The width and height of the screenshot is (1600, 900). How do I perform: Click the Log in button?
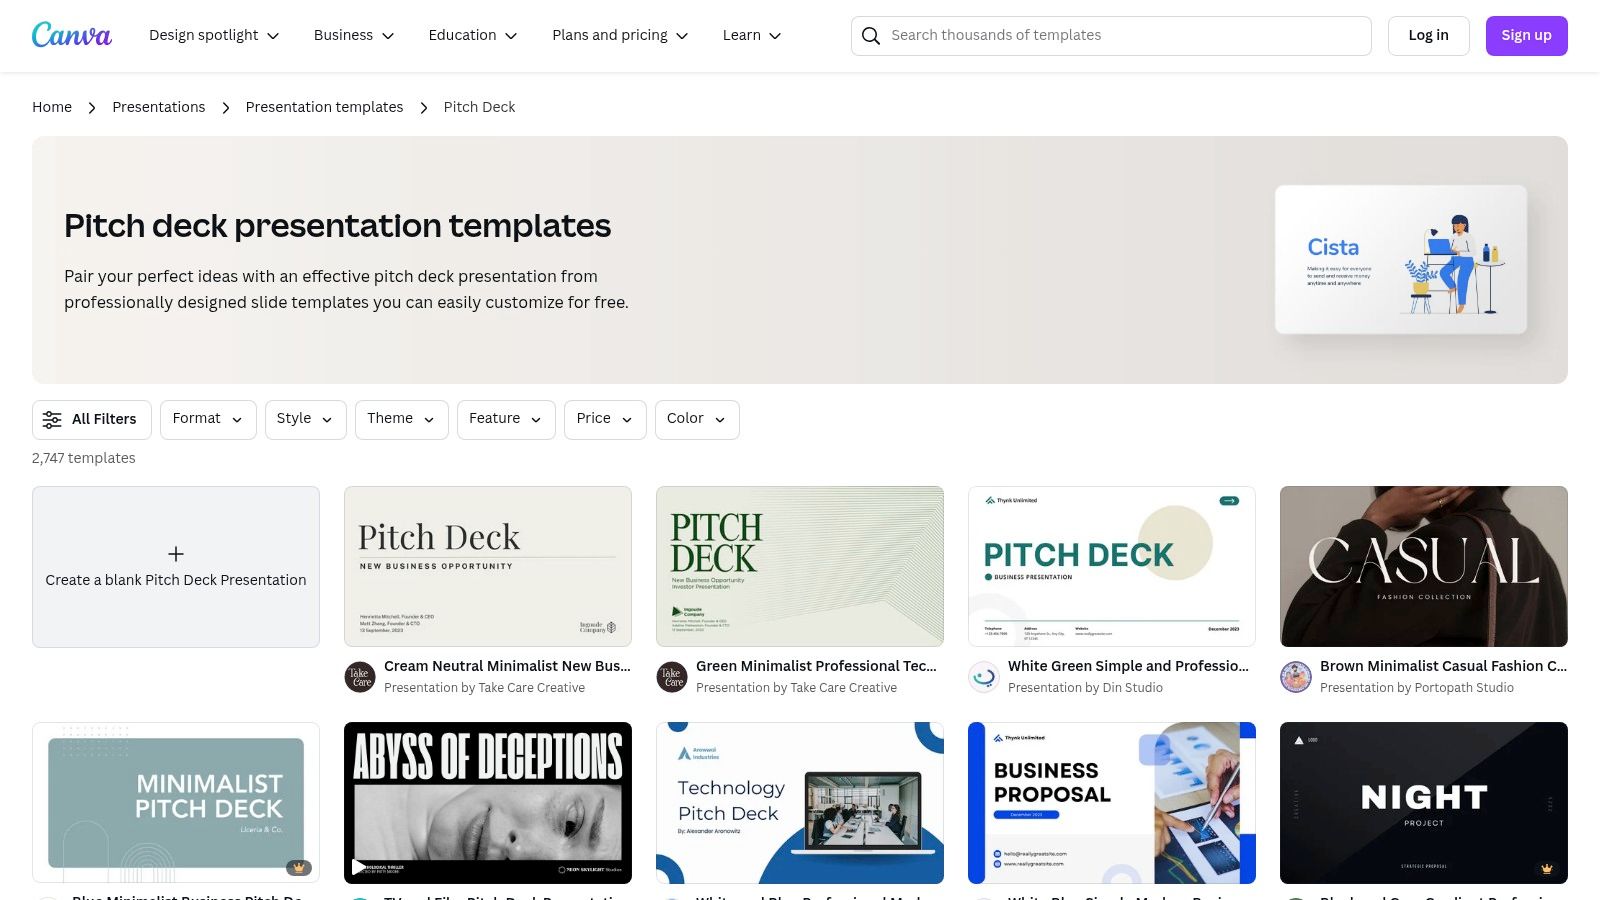1428,36
